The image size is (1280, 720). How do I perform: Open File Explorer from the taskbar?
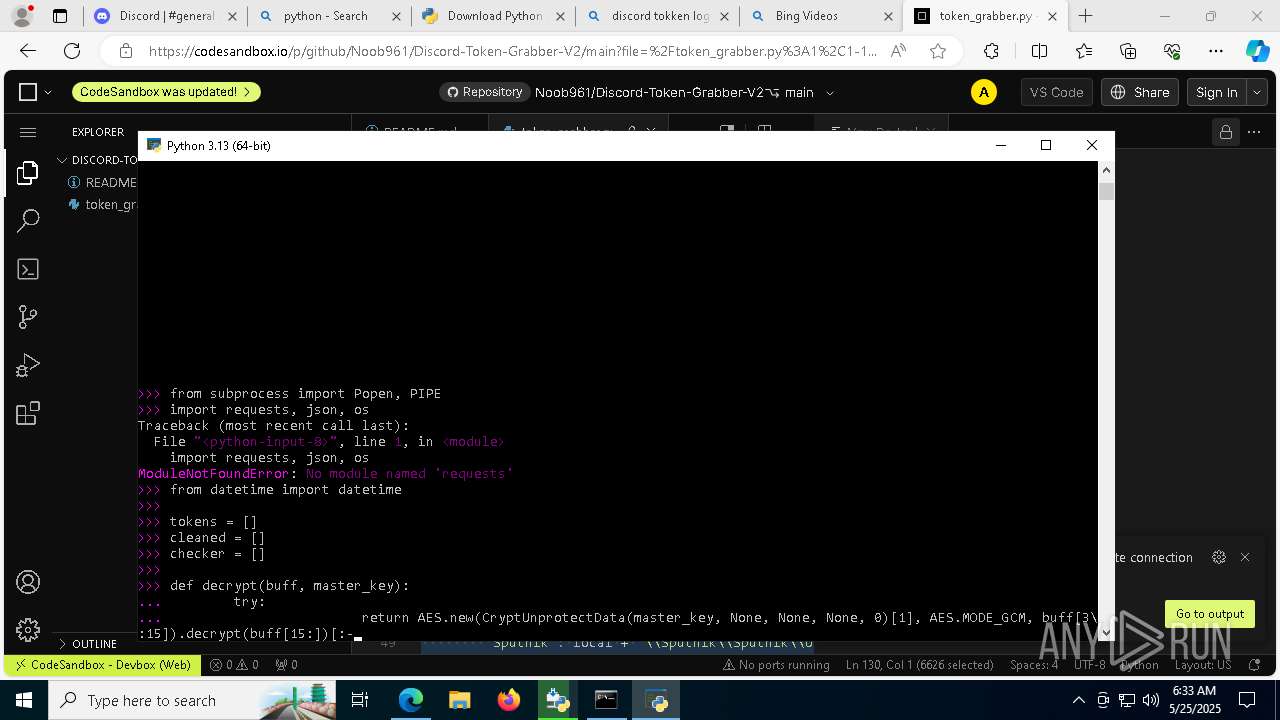click(x=460, y=700)
